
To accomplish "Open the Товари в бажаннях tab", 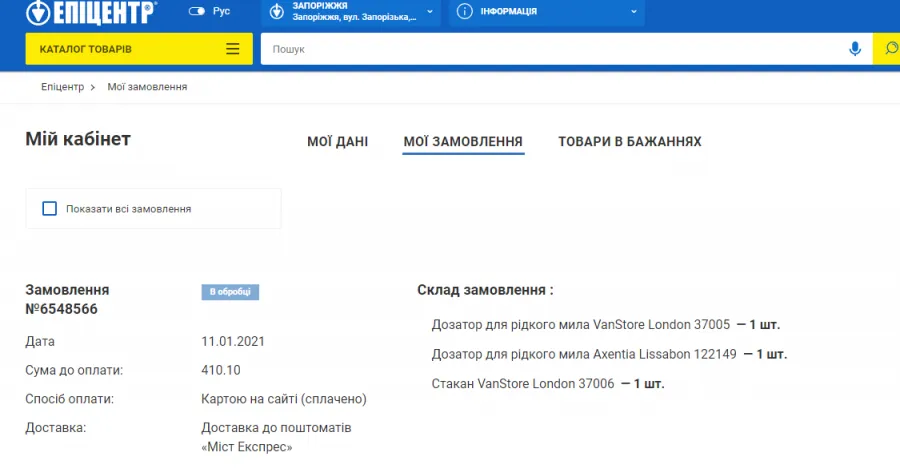I will tap(630, 141).
